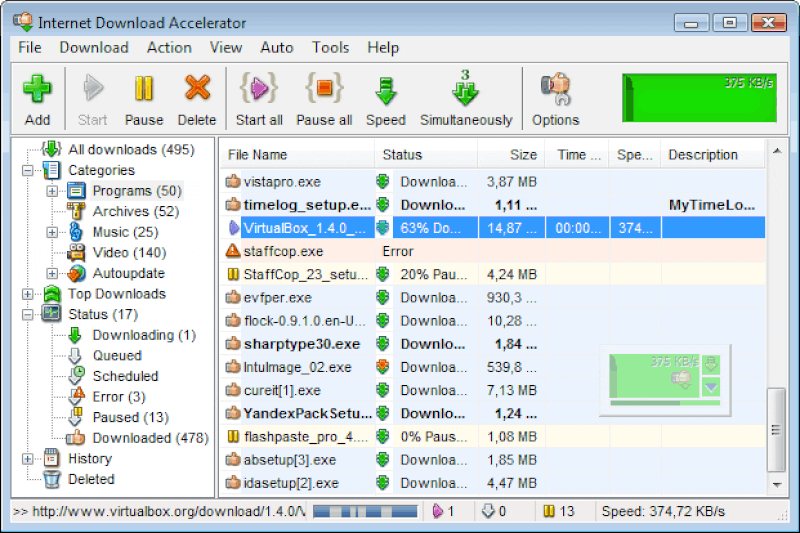800x533 pixels.
Task: Sort by Description column header
Action: coord(713,155)
